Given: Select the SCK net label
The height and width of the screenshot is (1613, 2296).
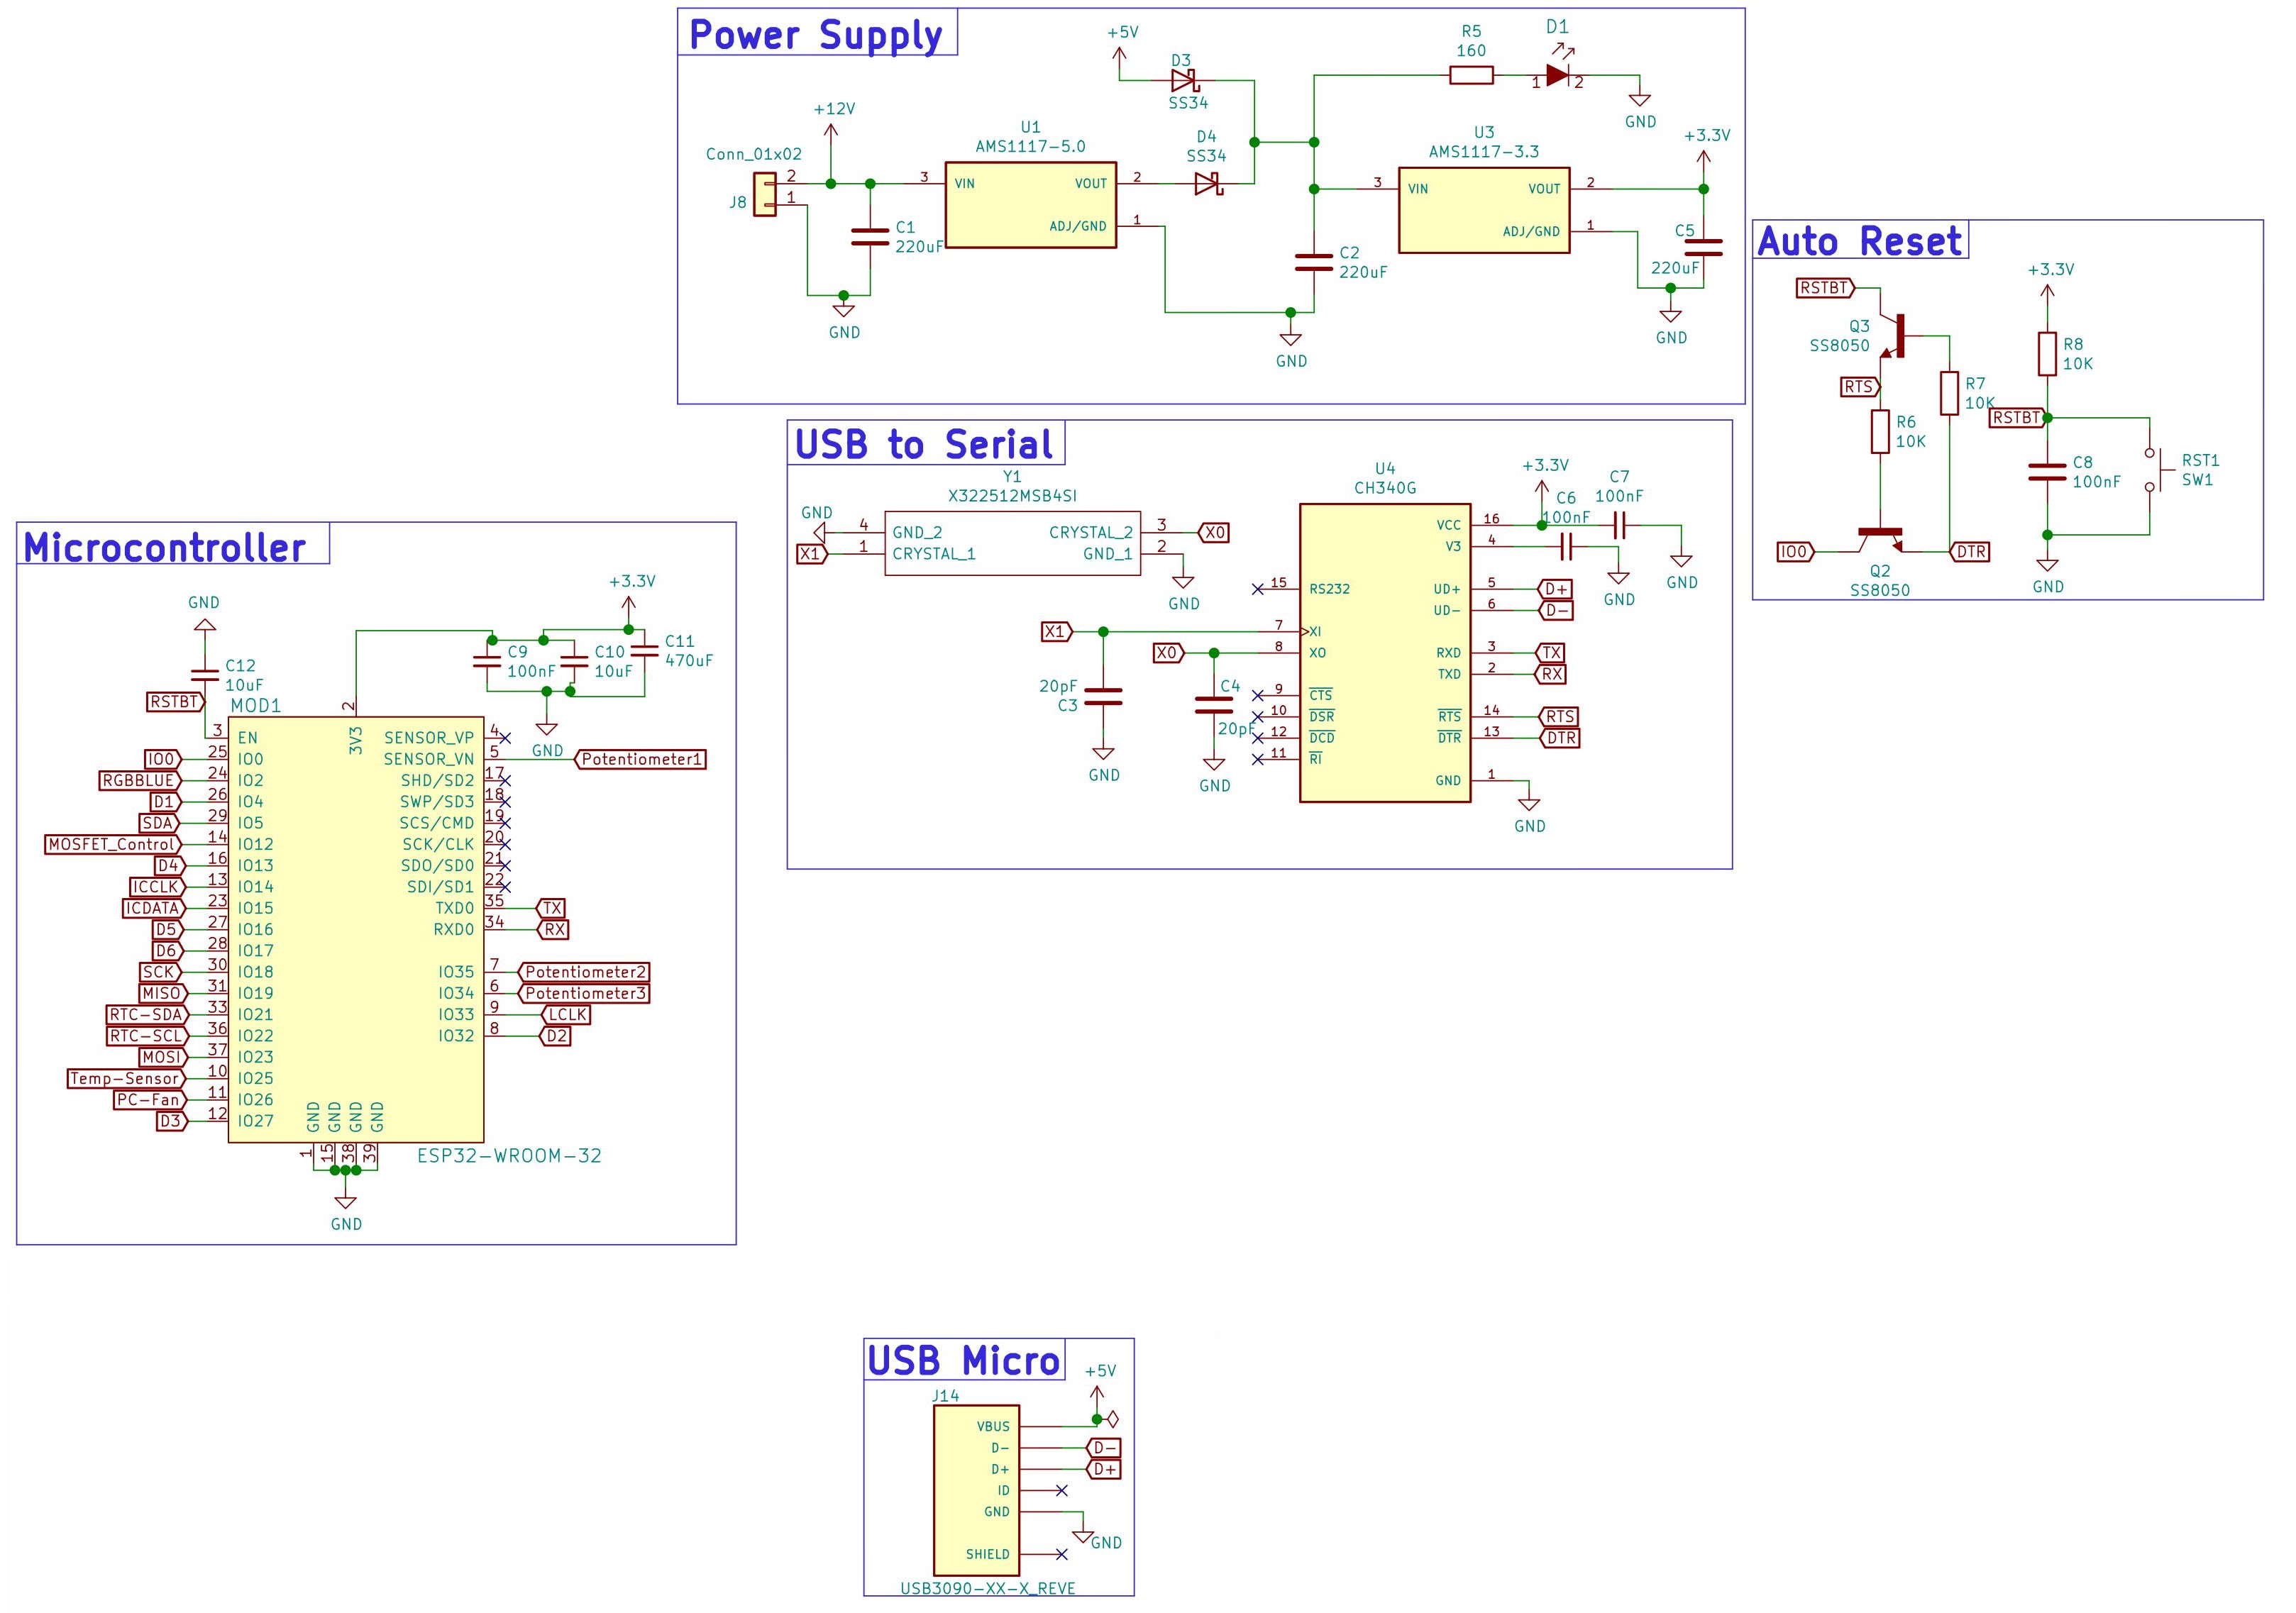Looking at the screenshot, I should click(x=160, y=972).
